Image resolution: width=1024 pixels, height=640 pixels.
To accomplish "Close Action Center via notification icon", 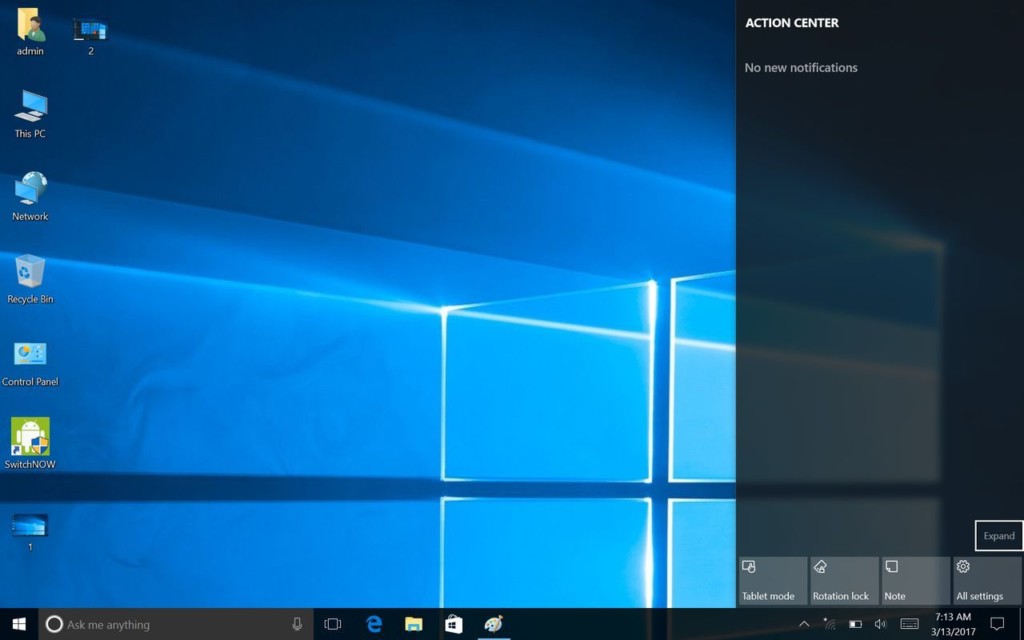I will click(x=996, y=624).
